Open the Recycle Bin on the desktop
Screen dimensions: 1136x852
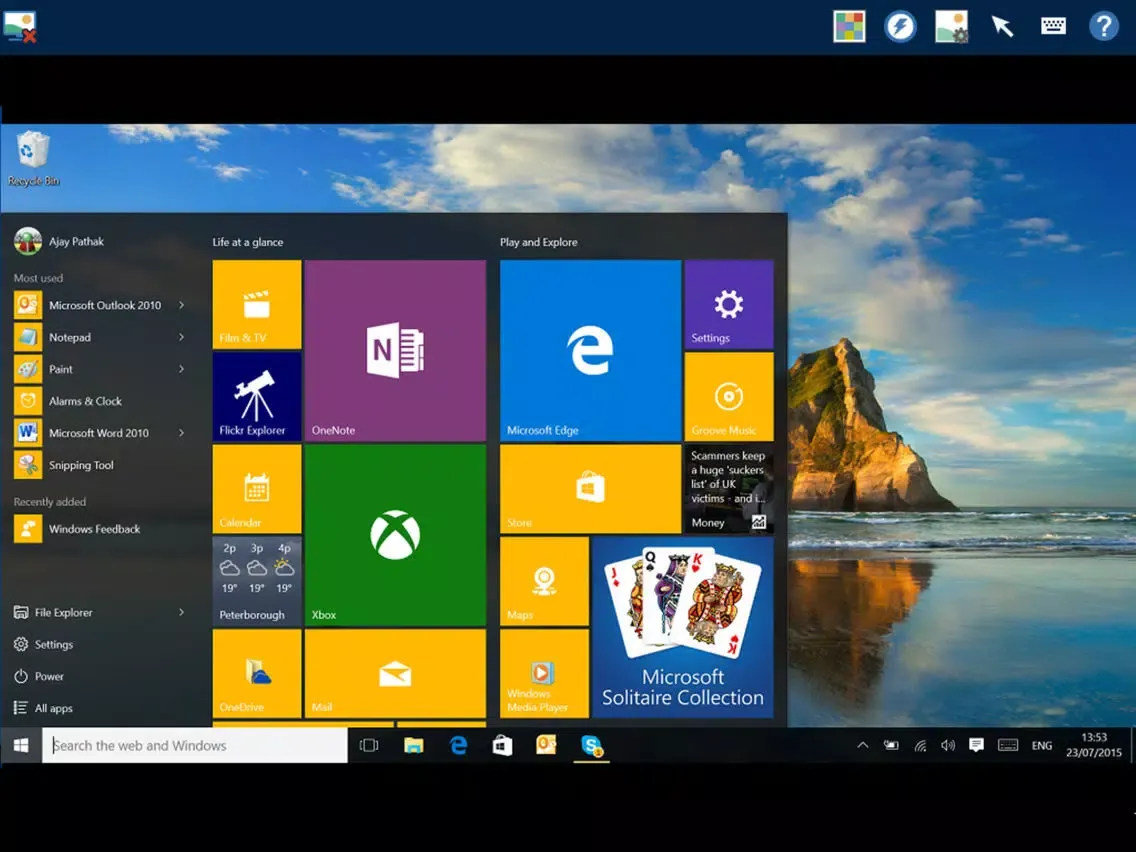[33, 159]
